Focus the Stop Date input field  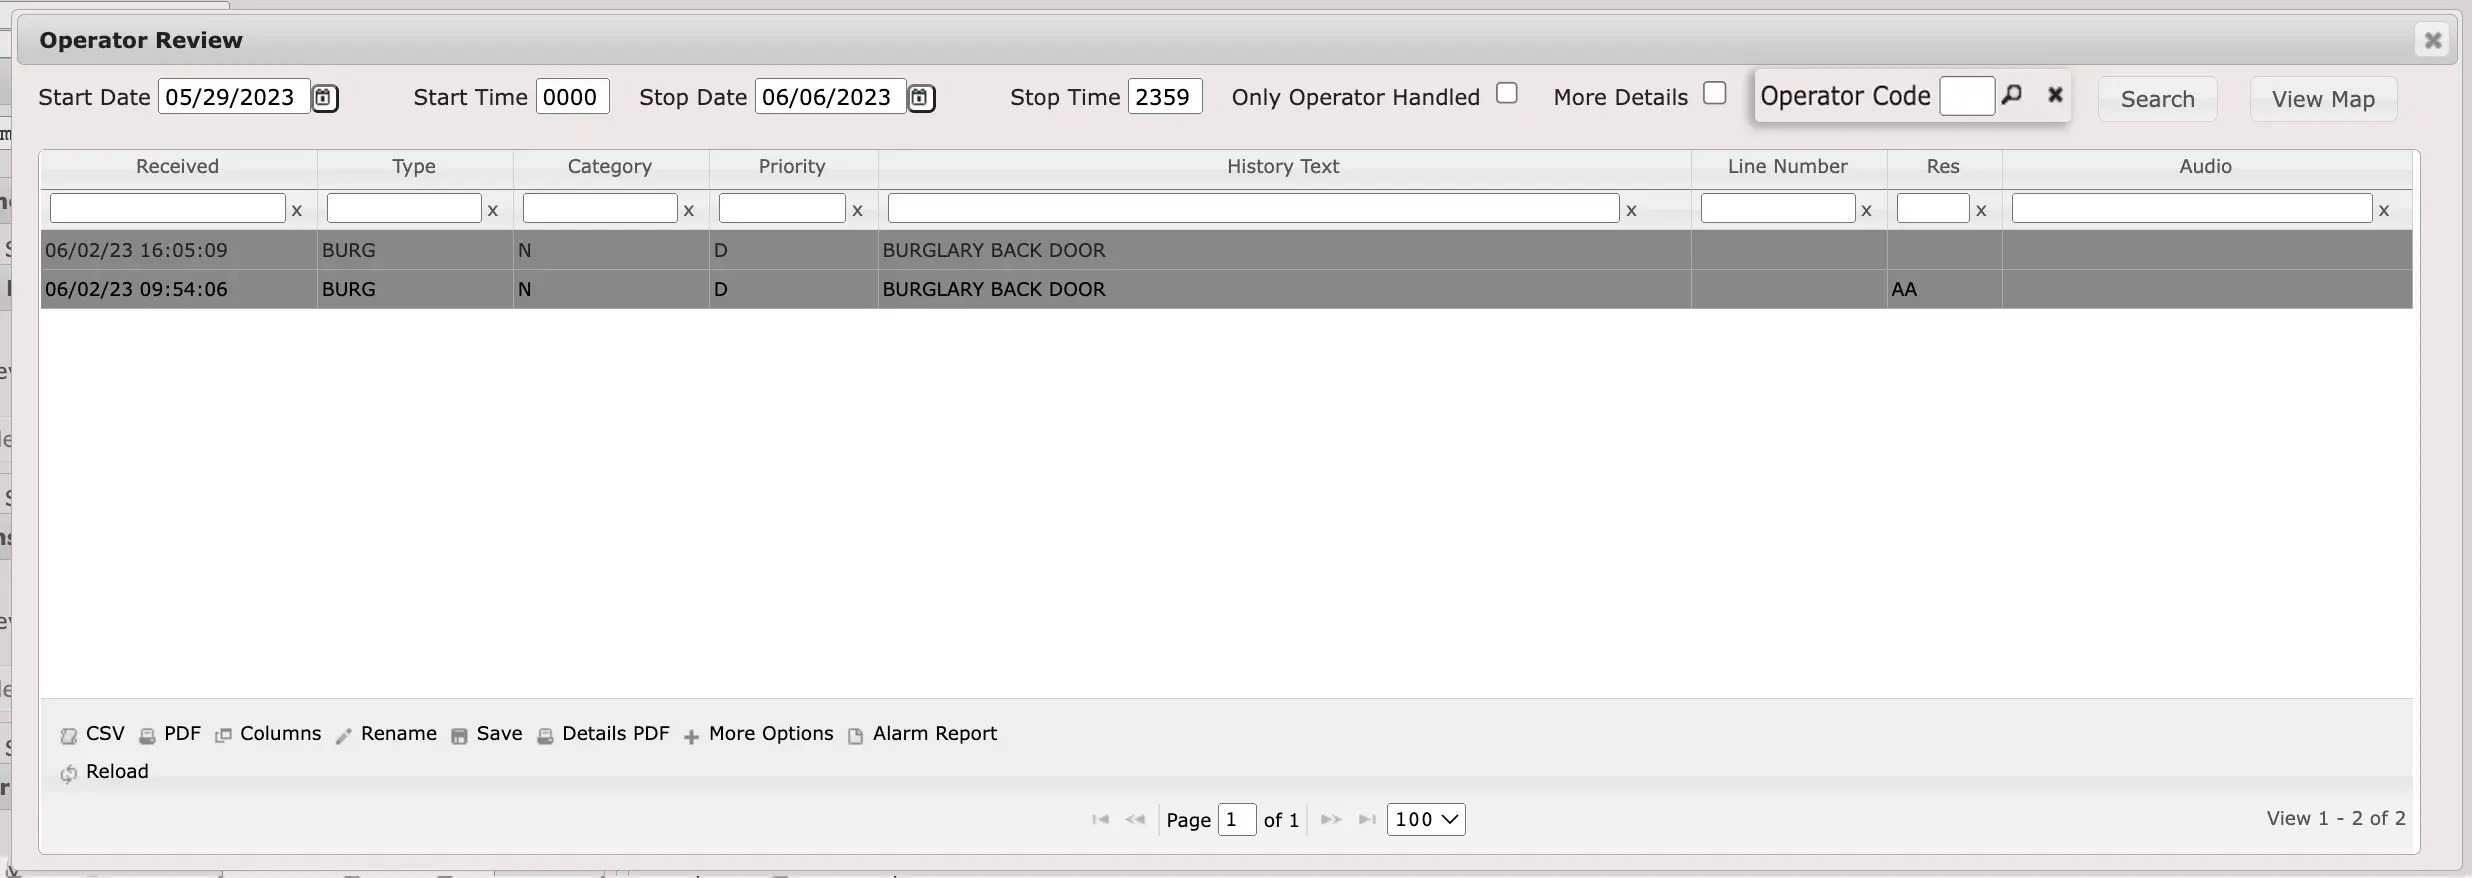(830, 97)
